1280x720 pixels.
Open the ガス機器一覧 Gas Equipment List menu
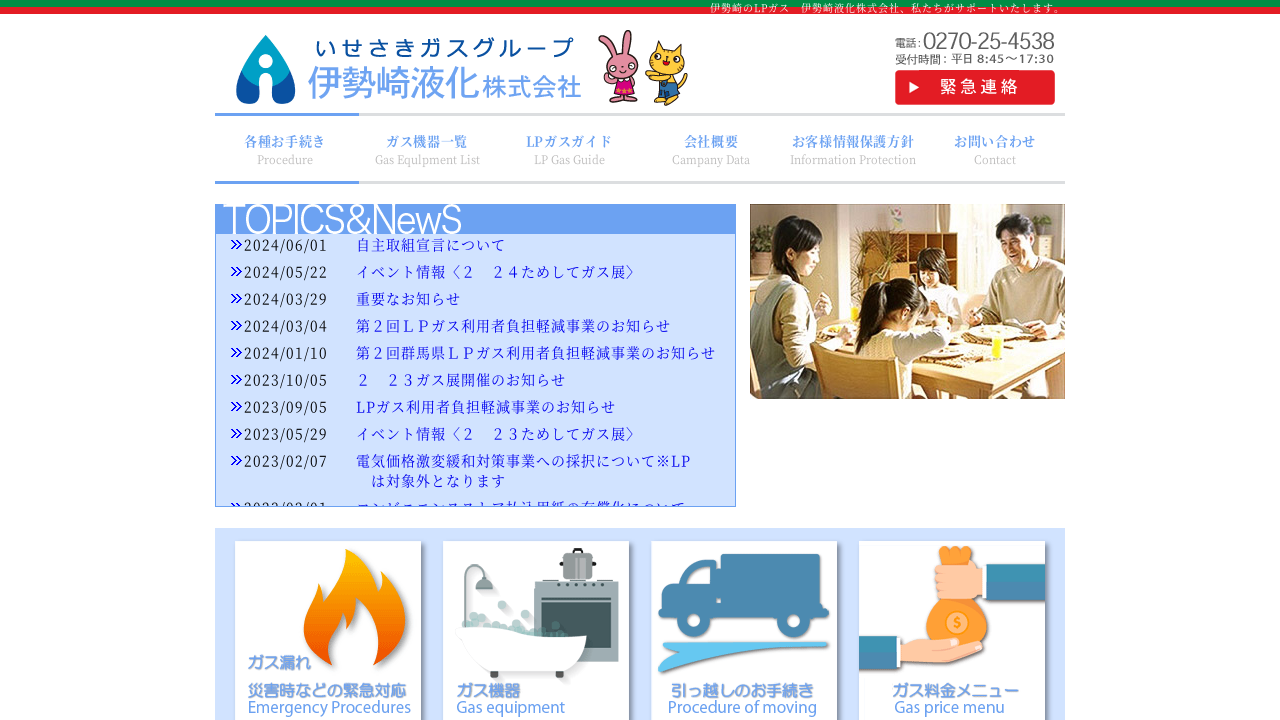(427, 149)
